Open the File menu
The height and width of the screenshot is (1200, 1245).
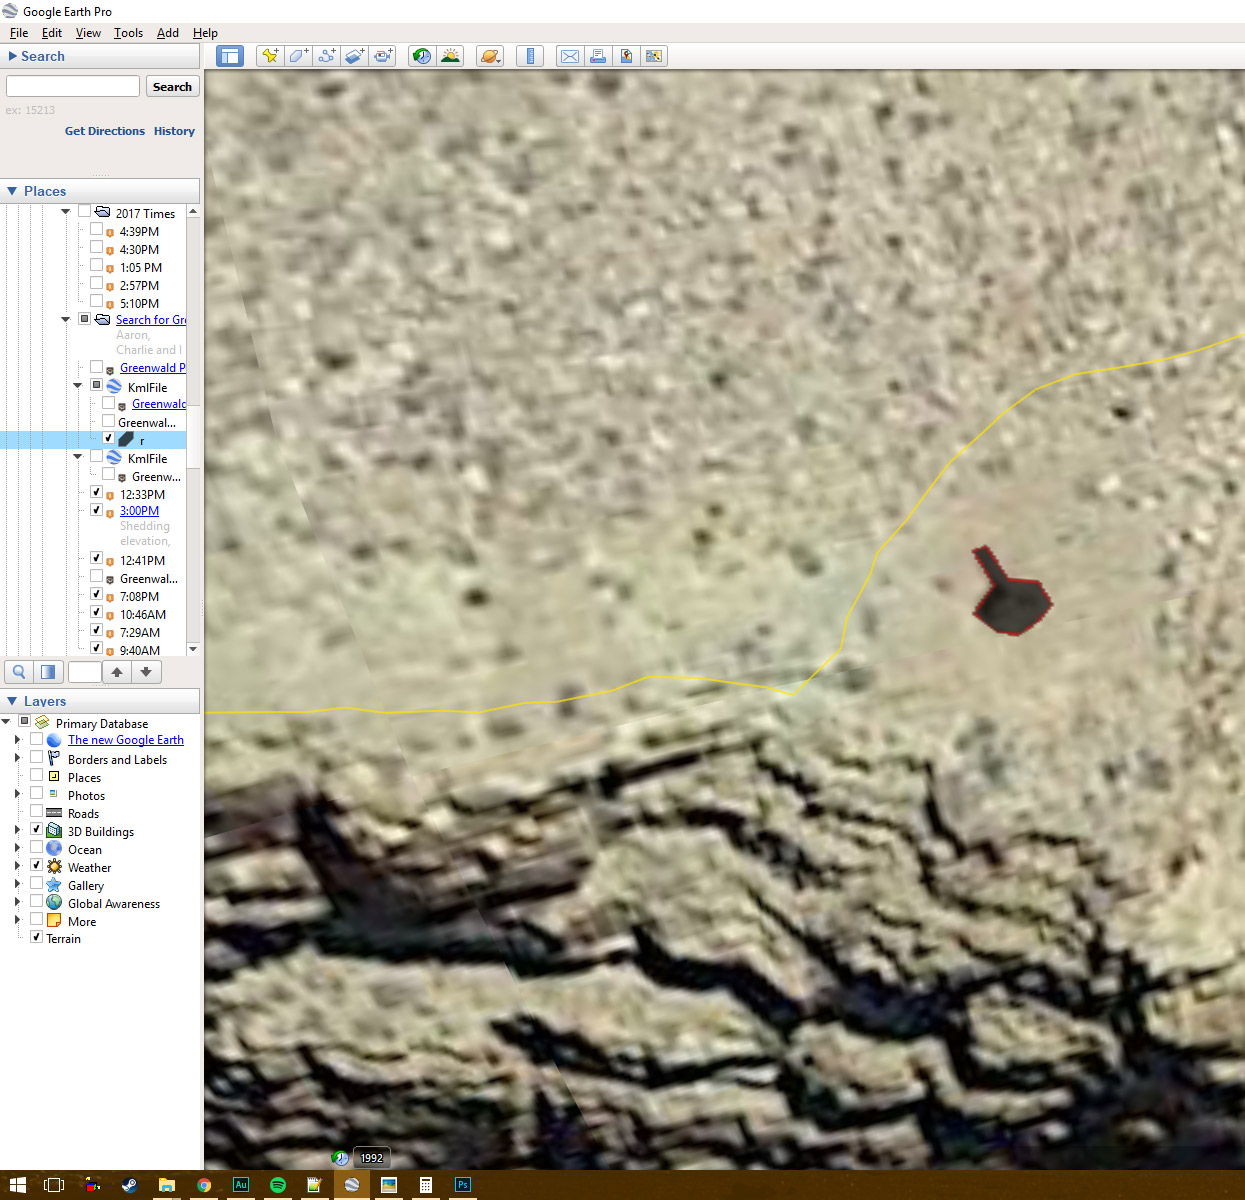pyautogui.click(x=19, y=33)
